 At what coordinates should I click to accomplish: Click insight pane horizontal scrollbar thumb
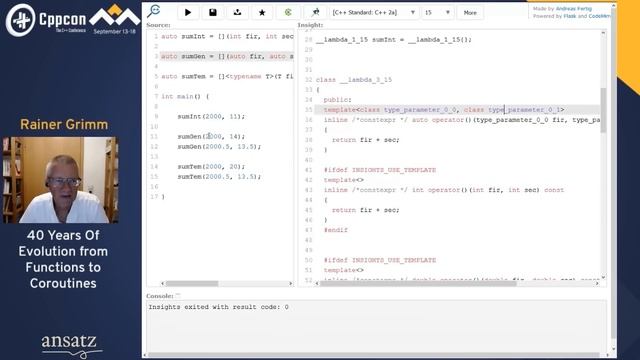click(x=418, y=283)
